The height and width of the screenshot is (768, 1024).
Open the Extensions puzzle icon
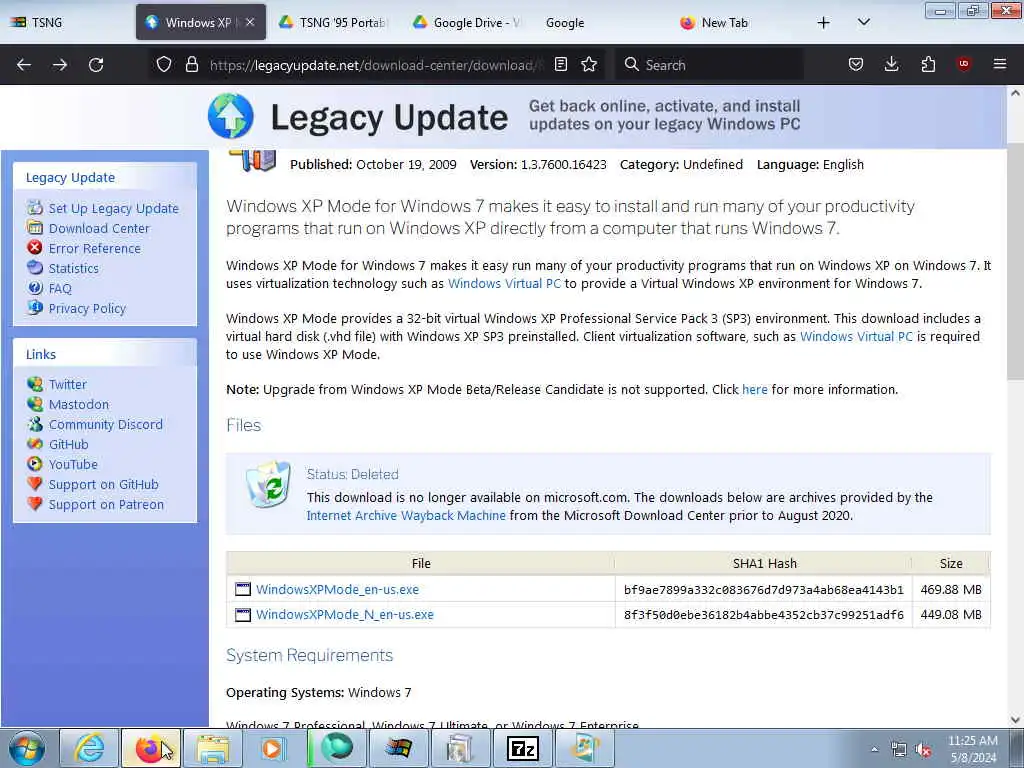(928, 64)
